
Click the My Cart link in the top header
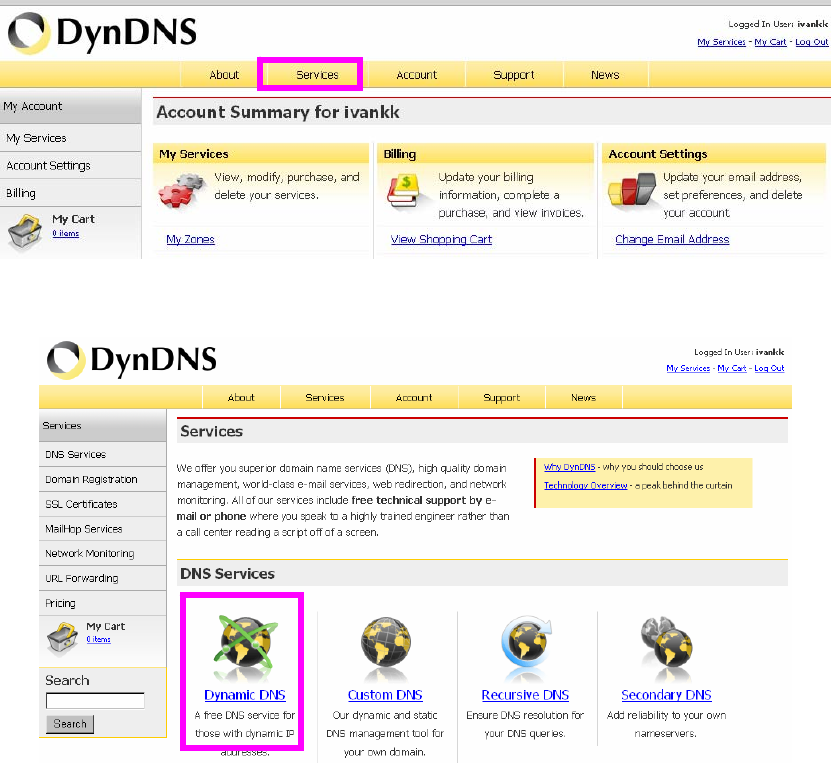click(771, 42)
